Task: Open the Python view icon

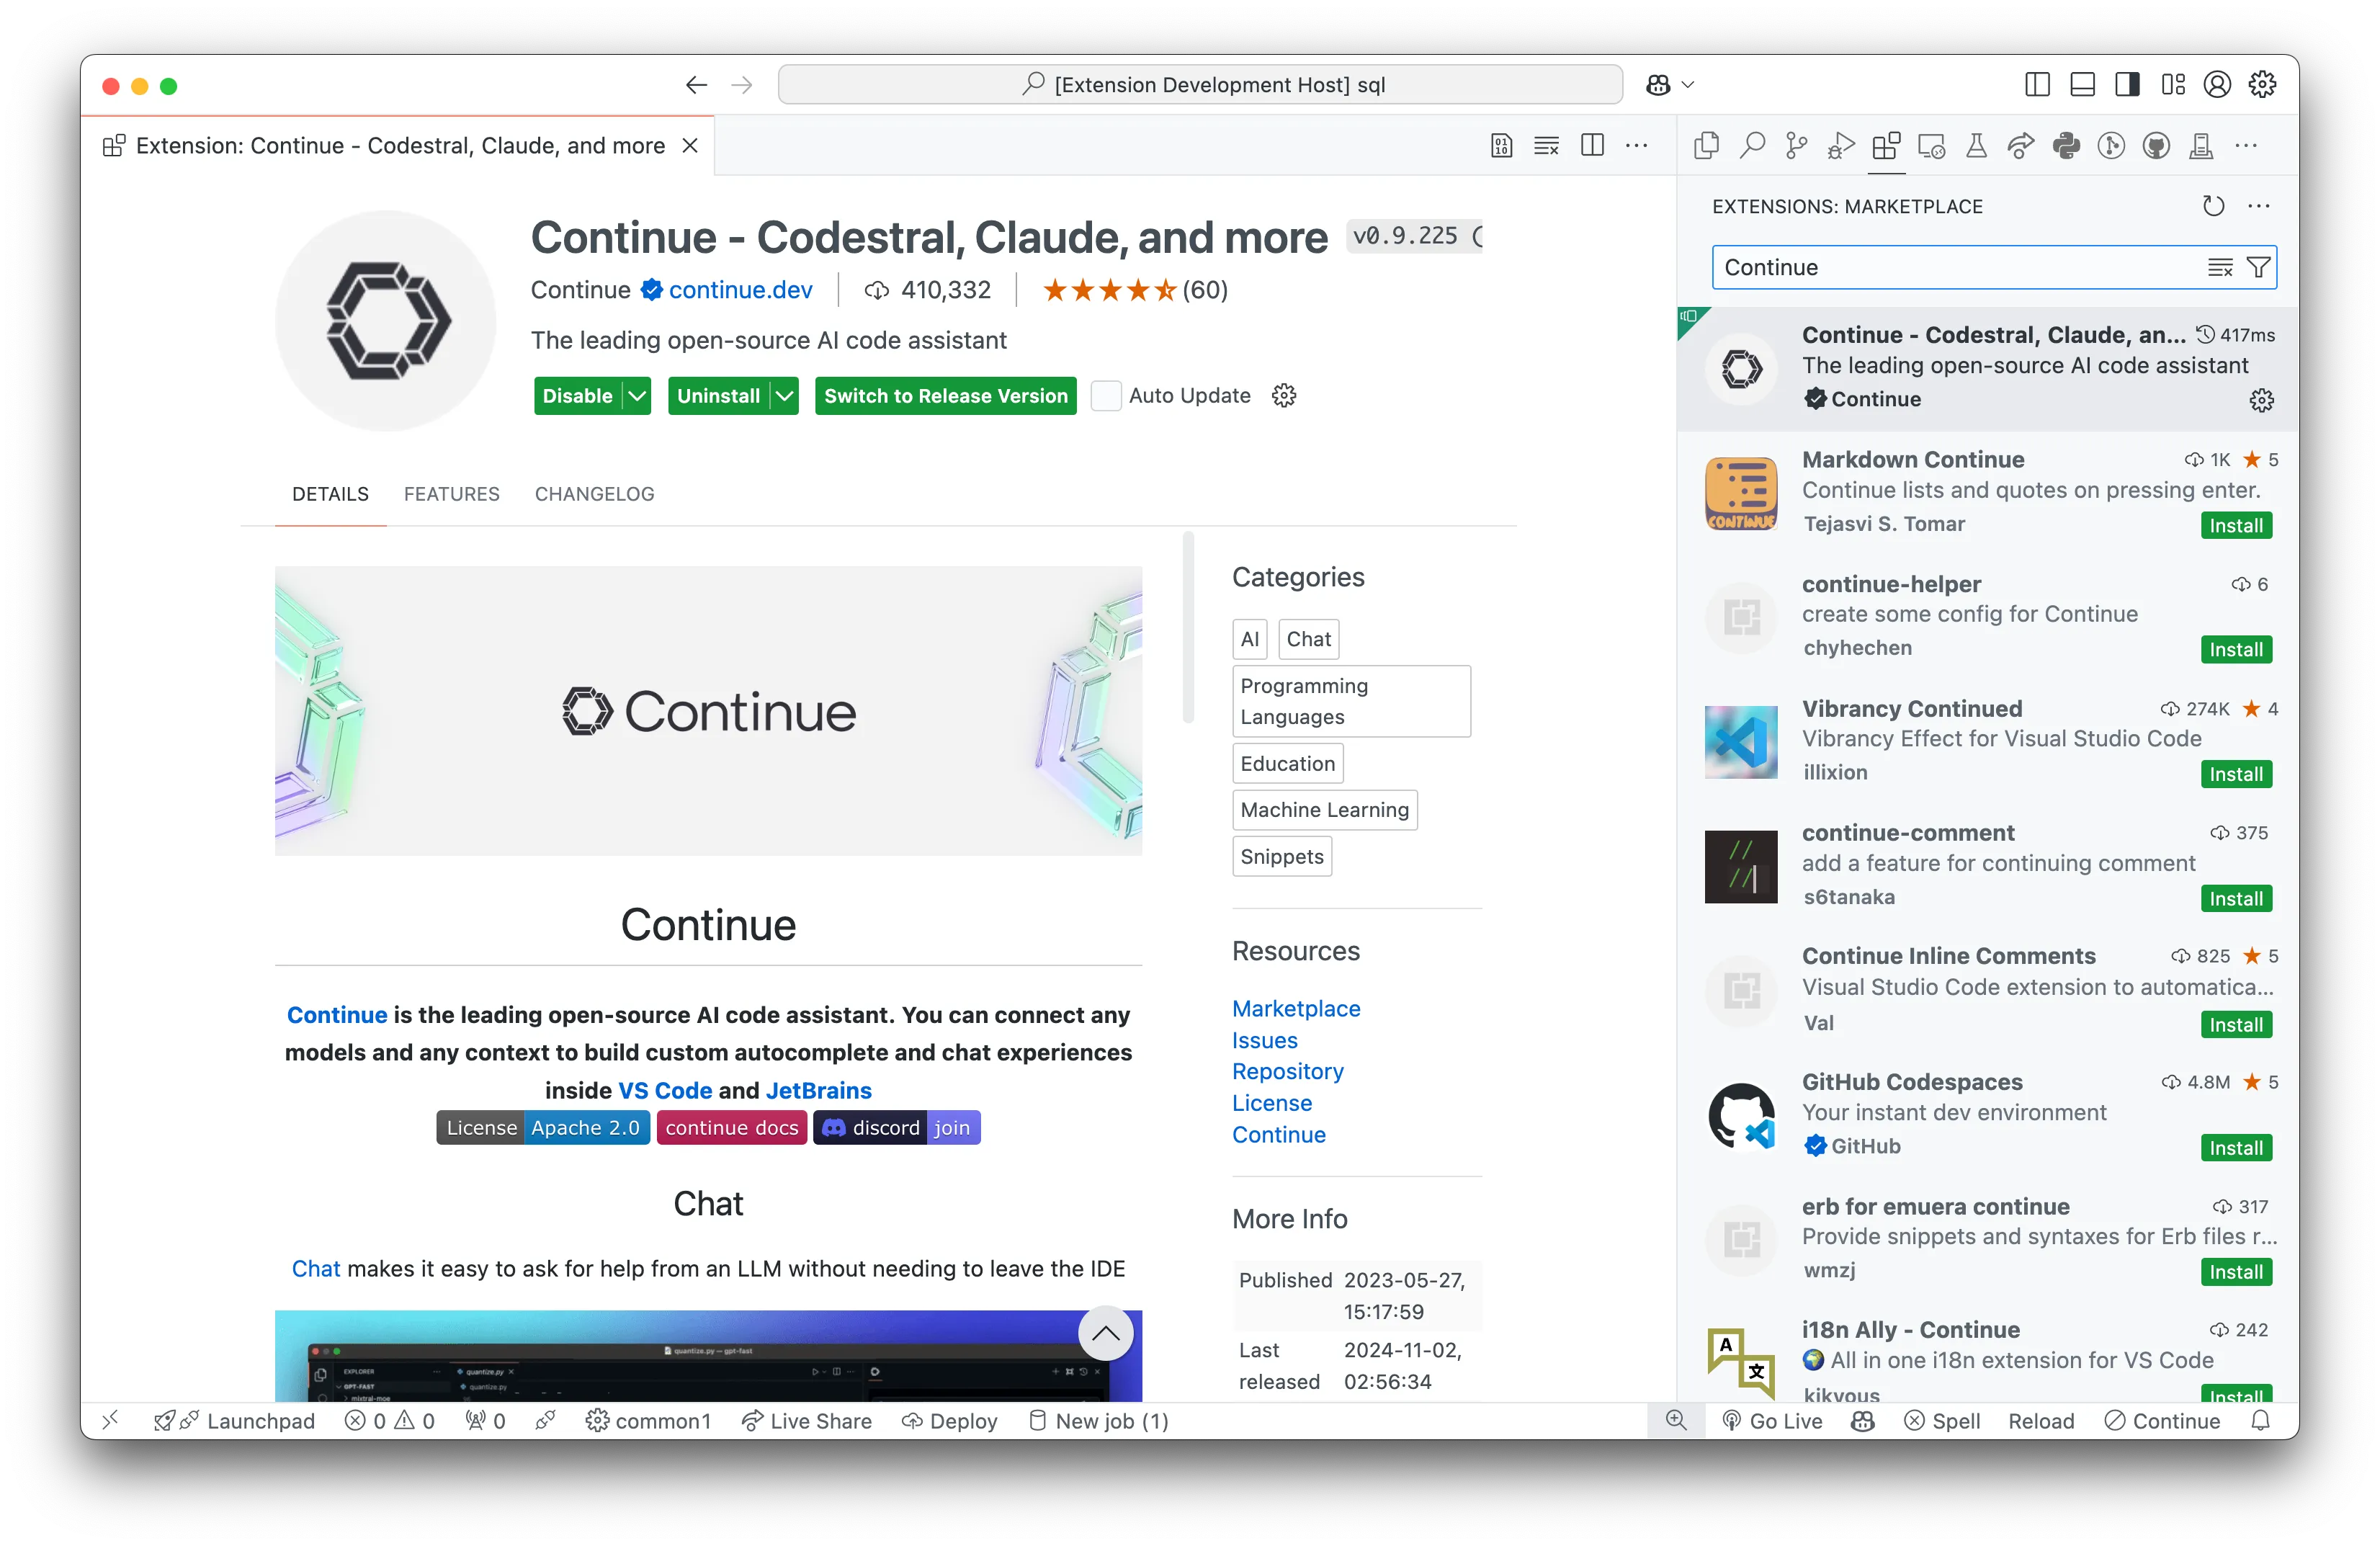Action: [x=2066, y=146]
